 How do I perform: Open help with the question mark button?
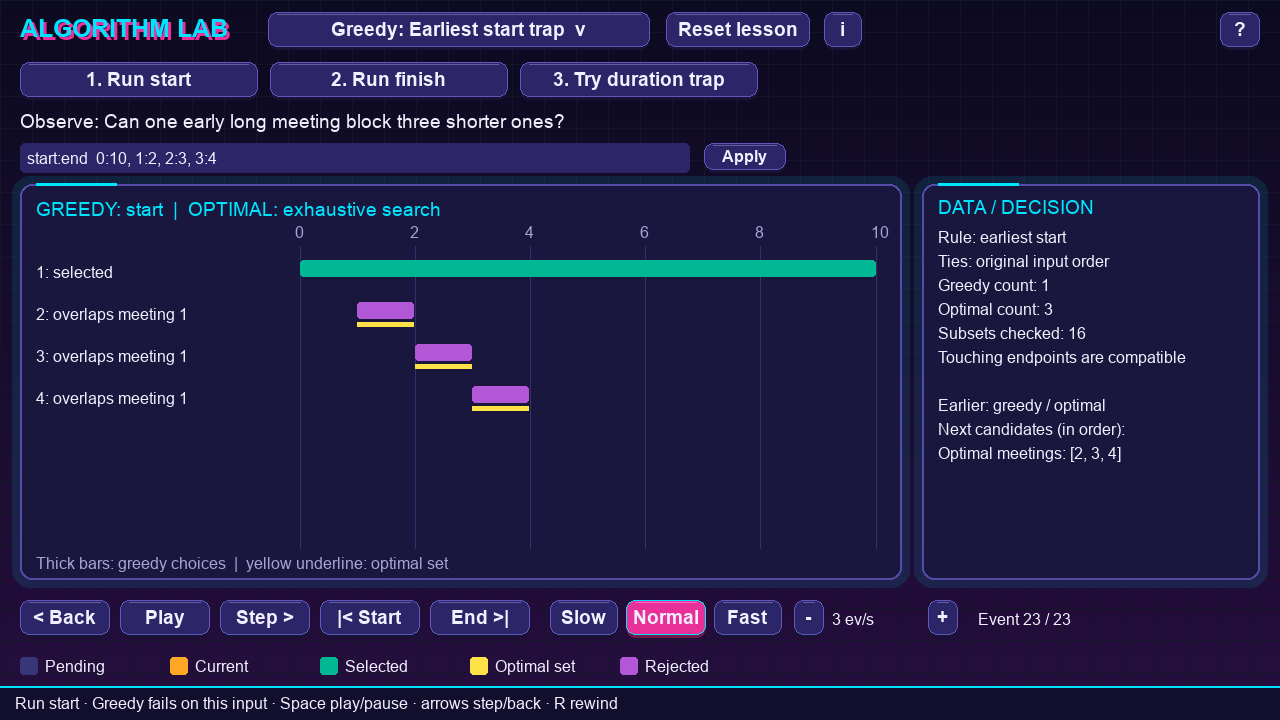(1240, 30)
